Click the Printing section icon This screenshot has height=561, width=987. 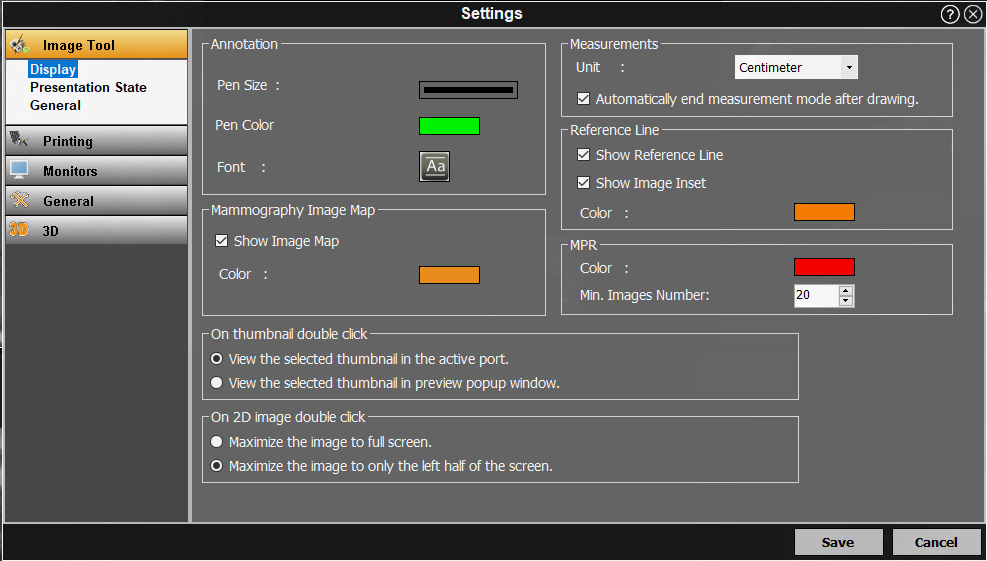20,141
